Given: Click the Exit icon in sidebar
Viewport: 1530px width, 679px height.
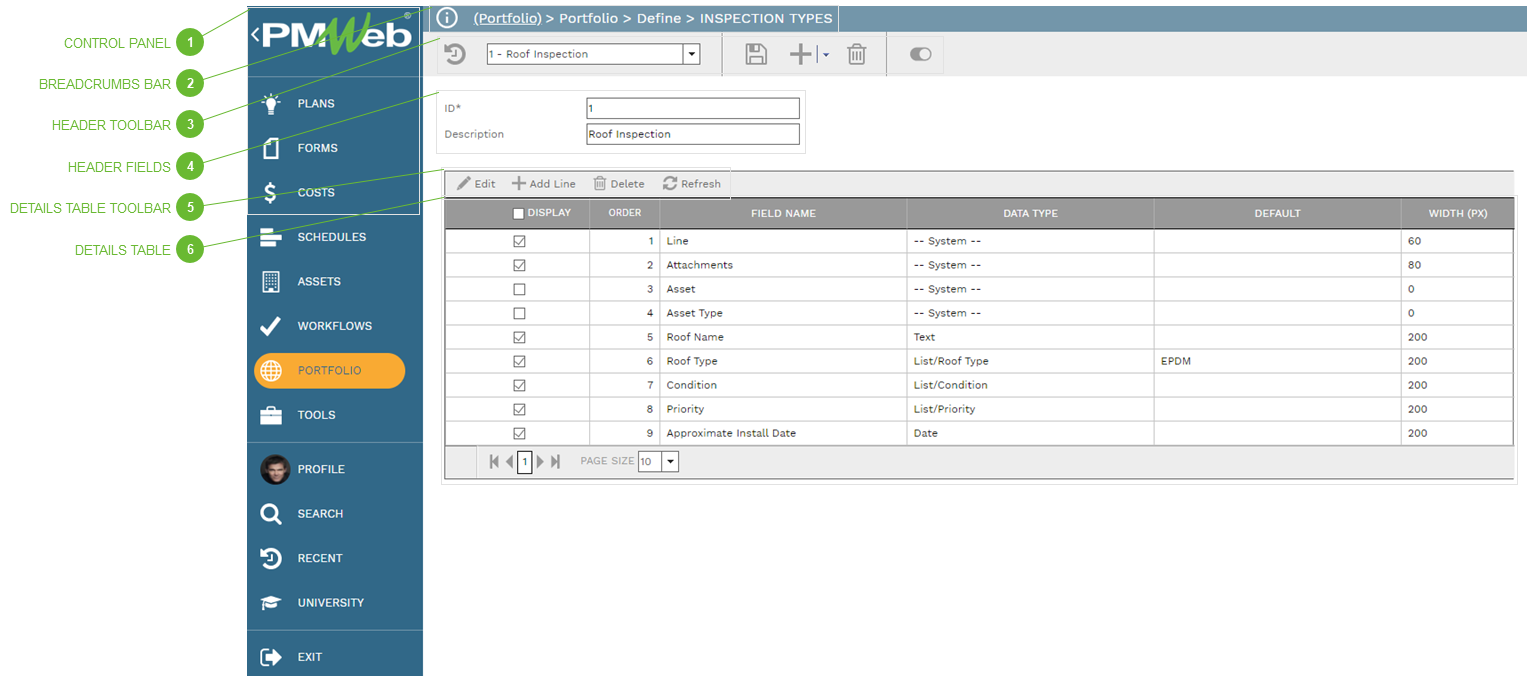Looking at the screenshot, I should 271,657.
